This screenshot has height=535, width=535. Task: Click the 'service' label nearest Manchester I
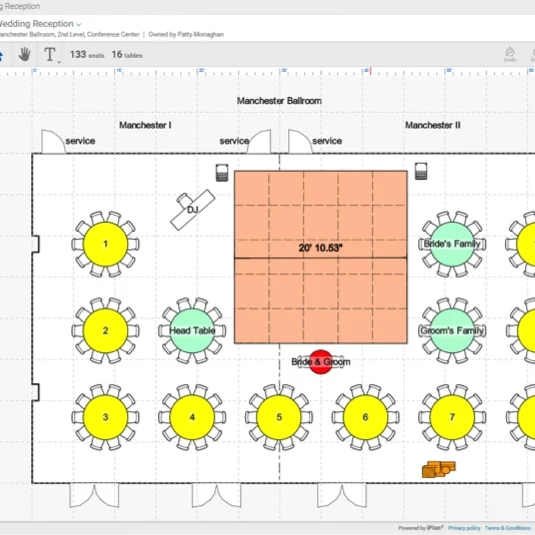(x=80, y=141)
